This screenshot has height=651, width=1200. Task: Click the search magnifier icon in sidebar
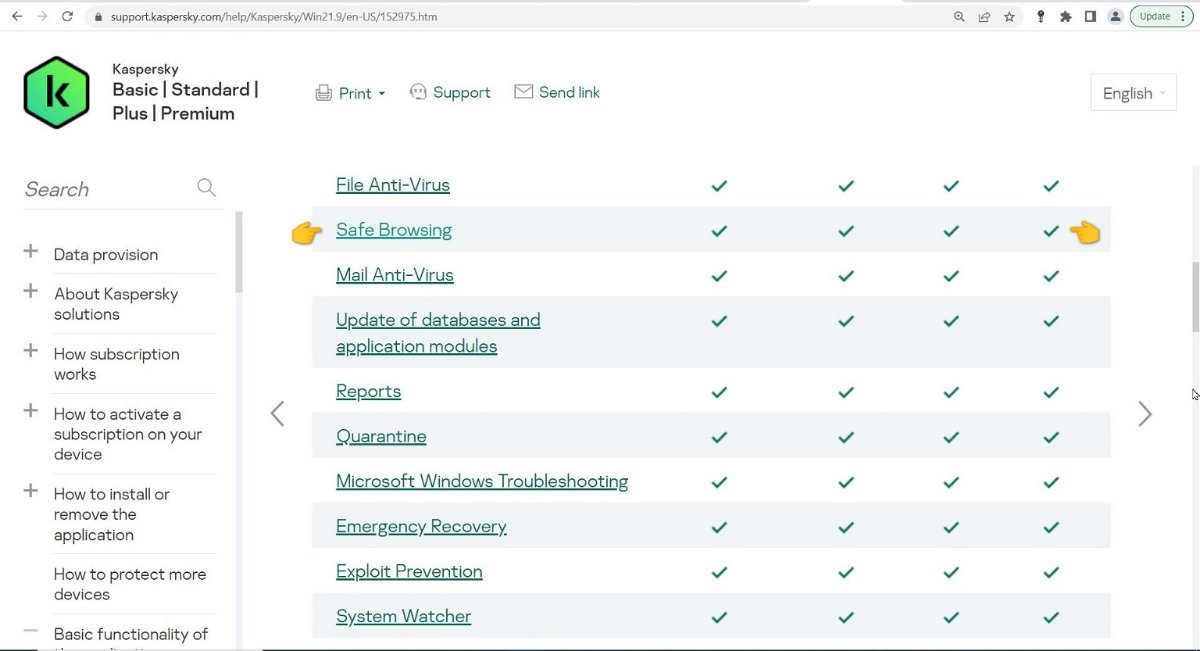206,187
